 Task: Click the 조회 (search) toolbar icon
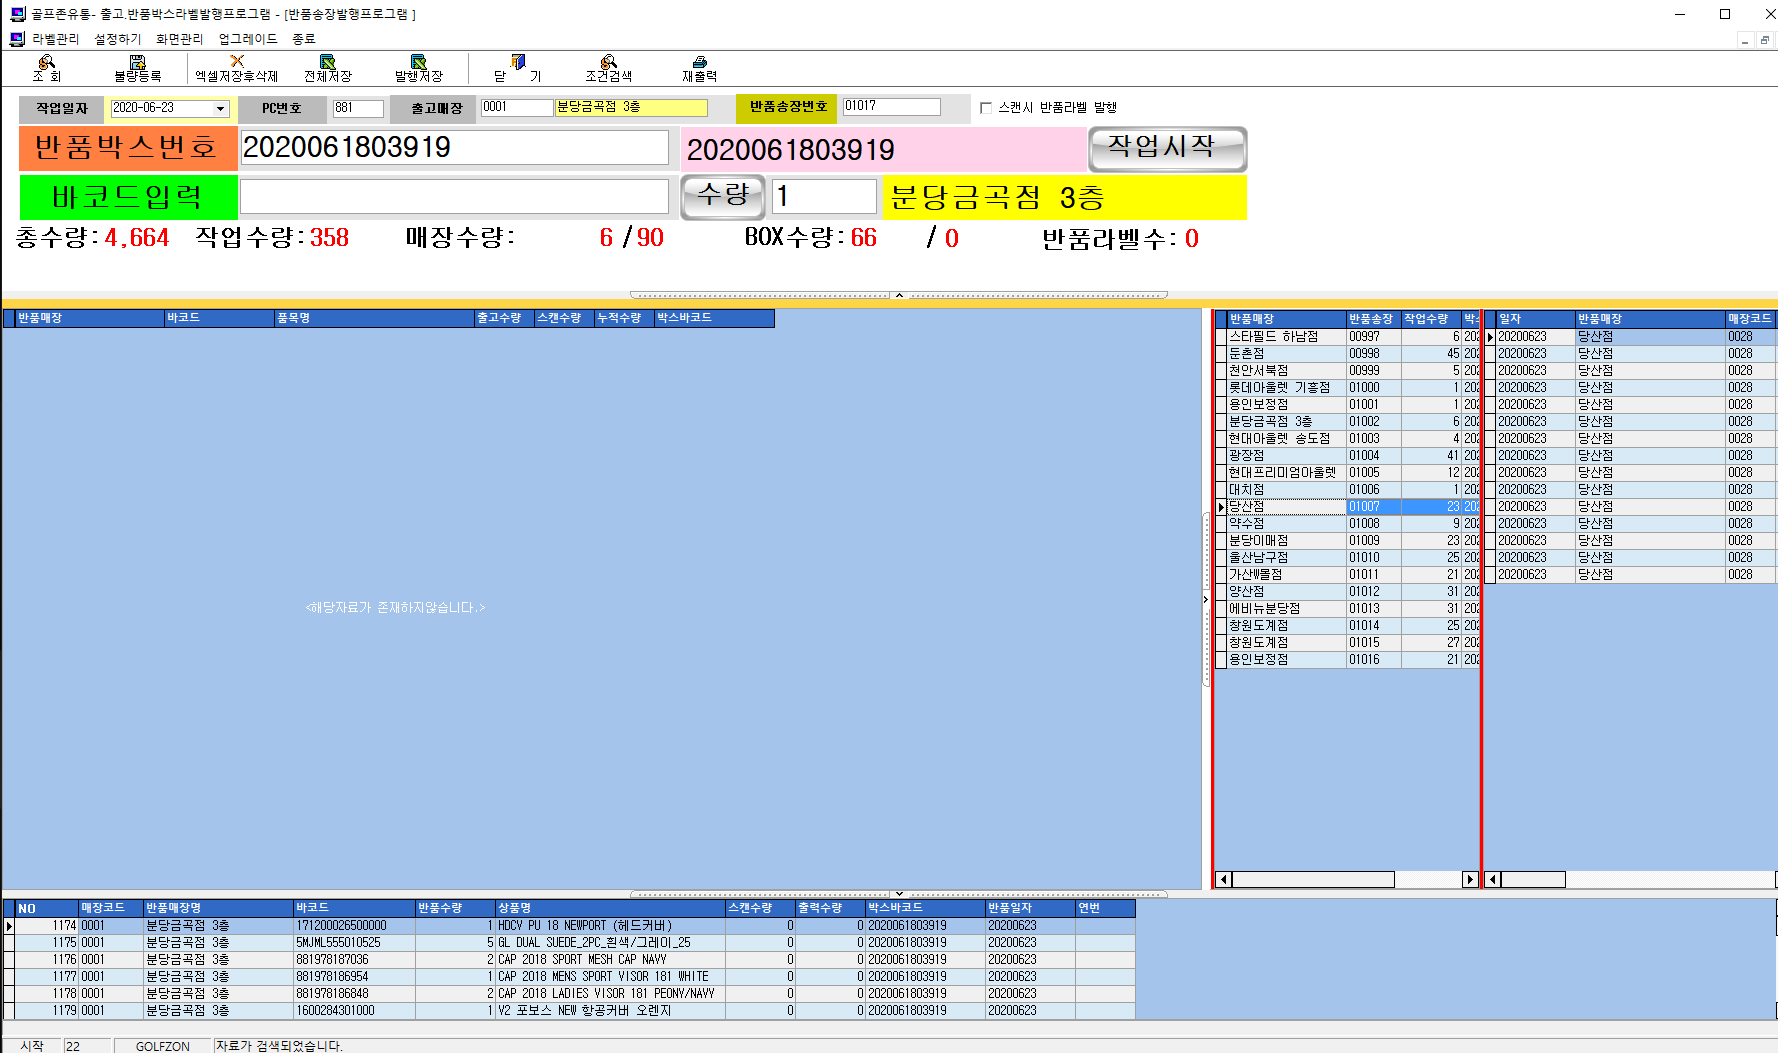(x=46, y=63)
